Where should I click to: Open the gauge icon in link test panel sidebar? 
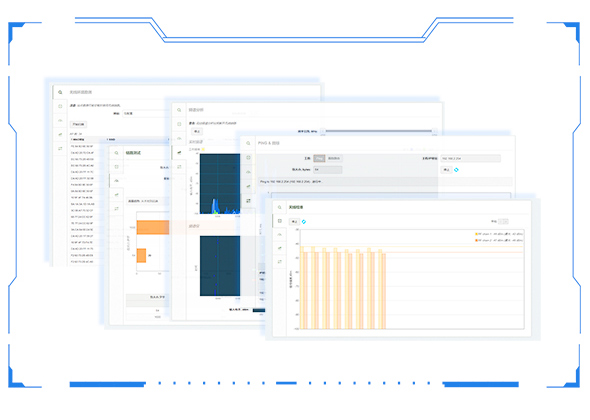[x=116, y=181]
